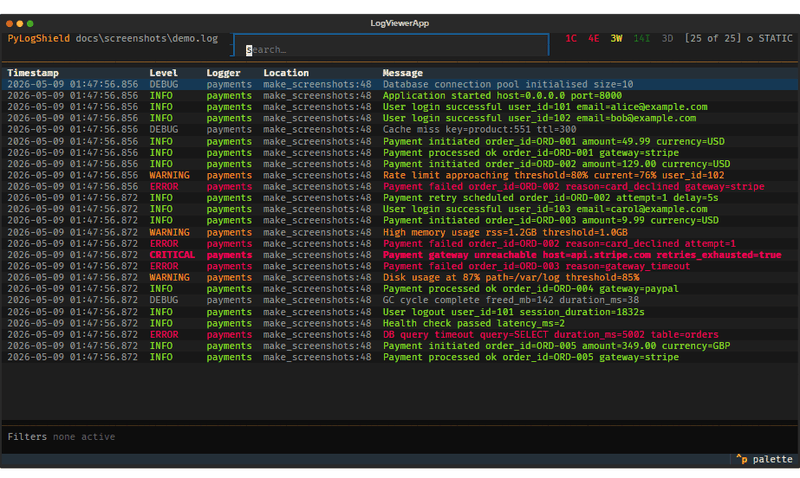Minimize the LogViewerApp window
The height and width of the screenshot is (478, 800).
[19, 23]
